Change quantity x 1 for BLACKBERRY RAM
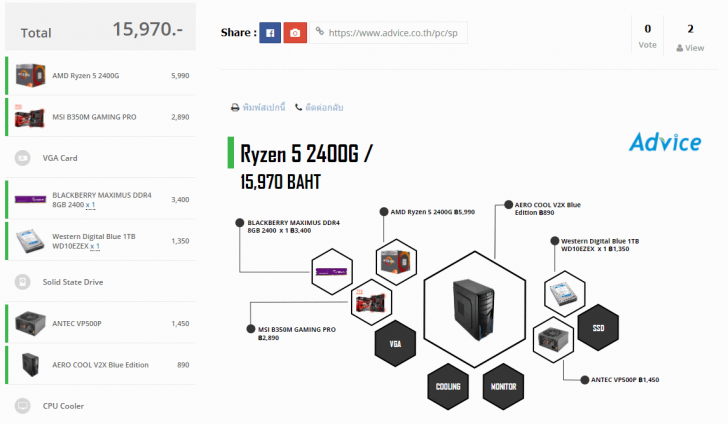This screenshot has height=424, width=728. click(91, 205)
